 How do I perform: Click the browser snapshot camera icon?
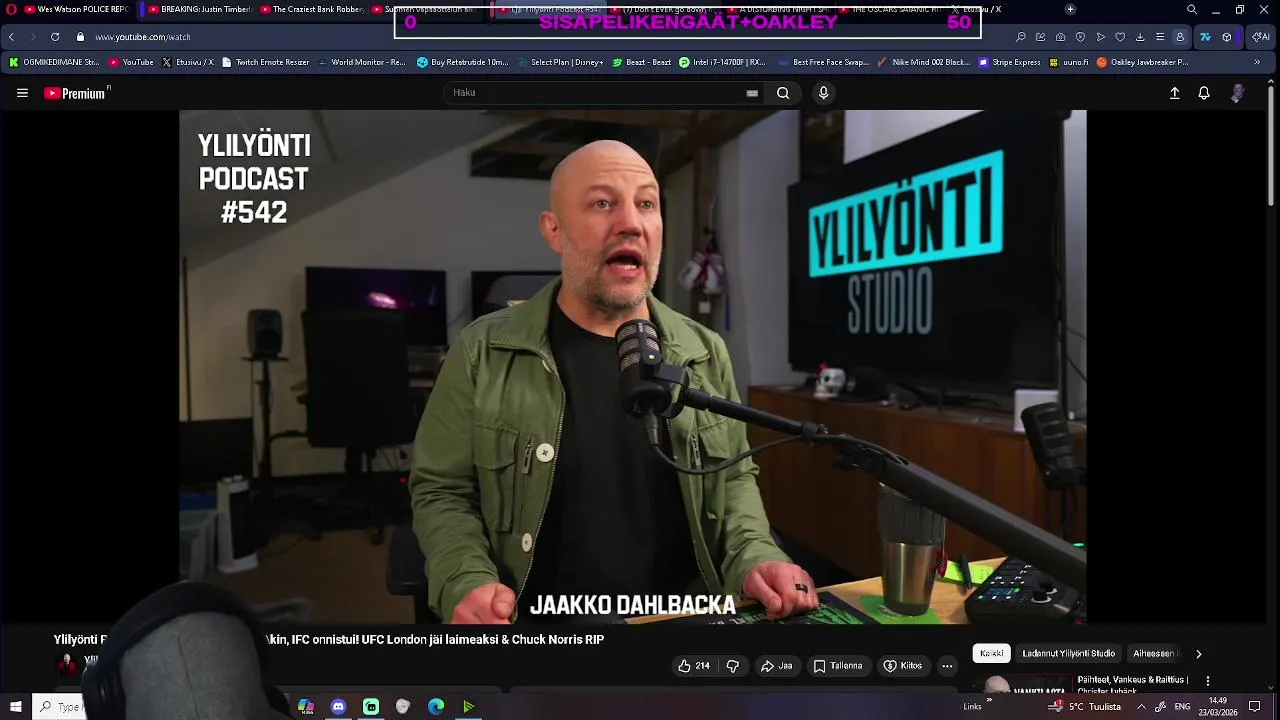click(1060, 37)
